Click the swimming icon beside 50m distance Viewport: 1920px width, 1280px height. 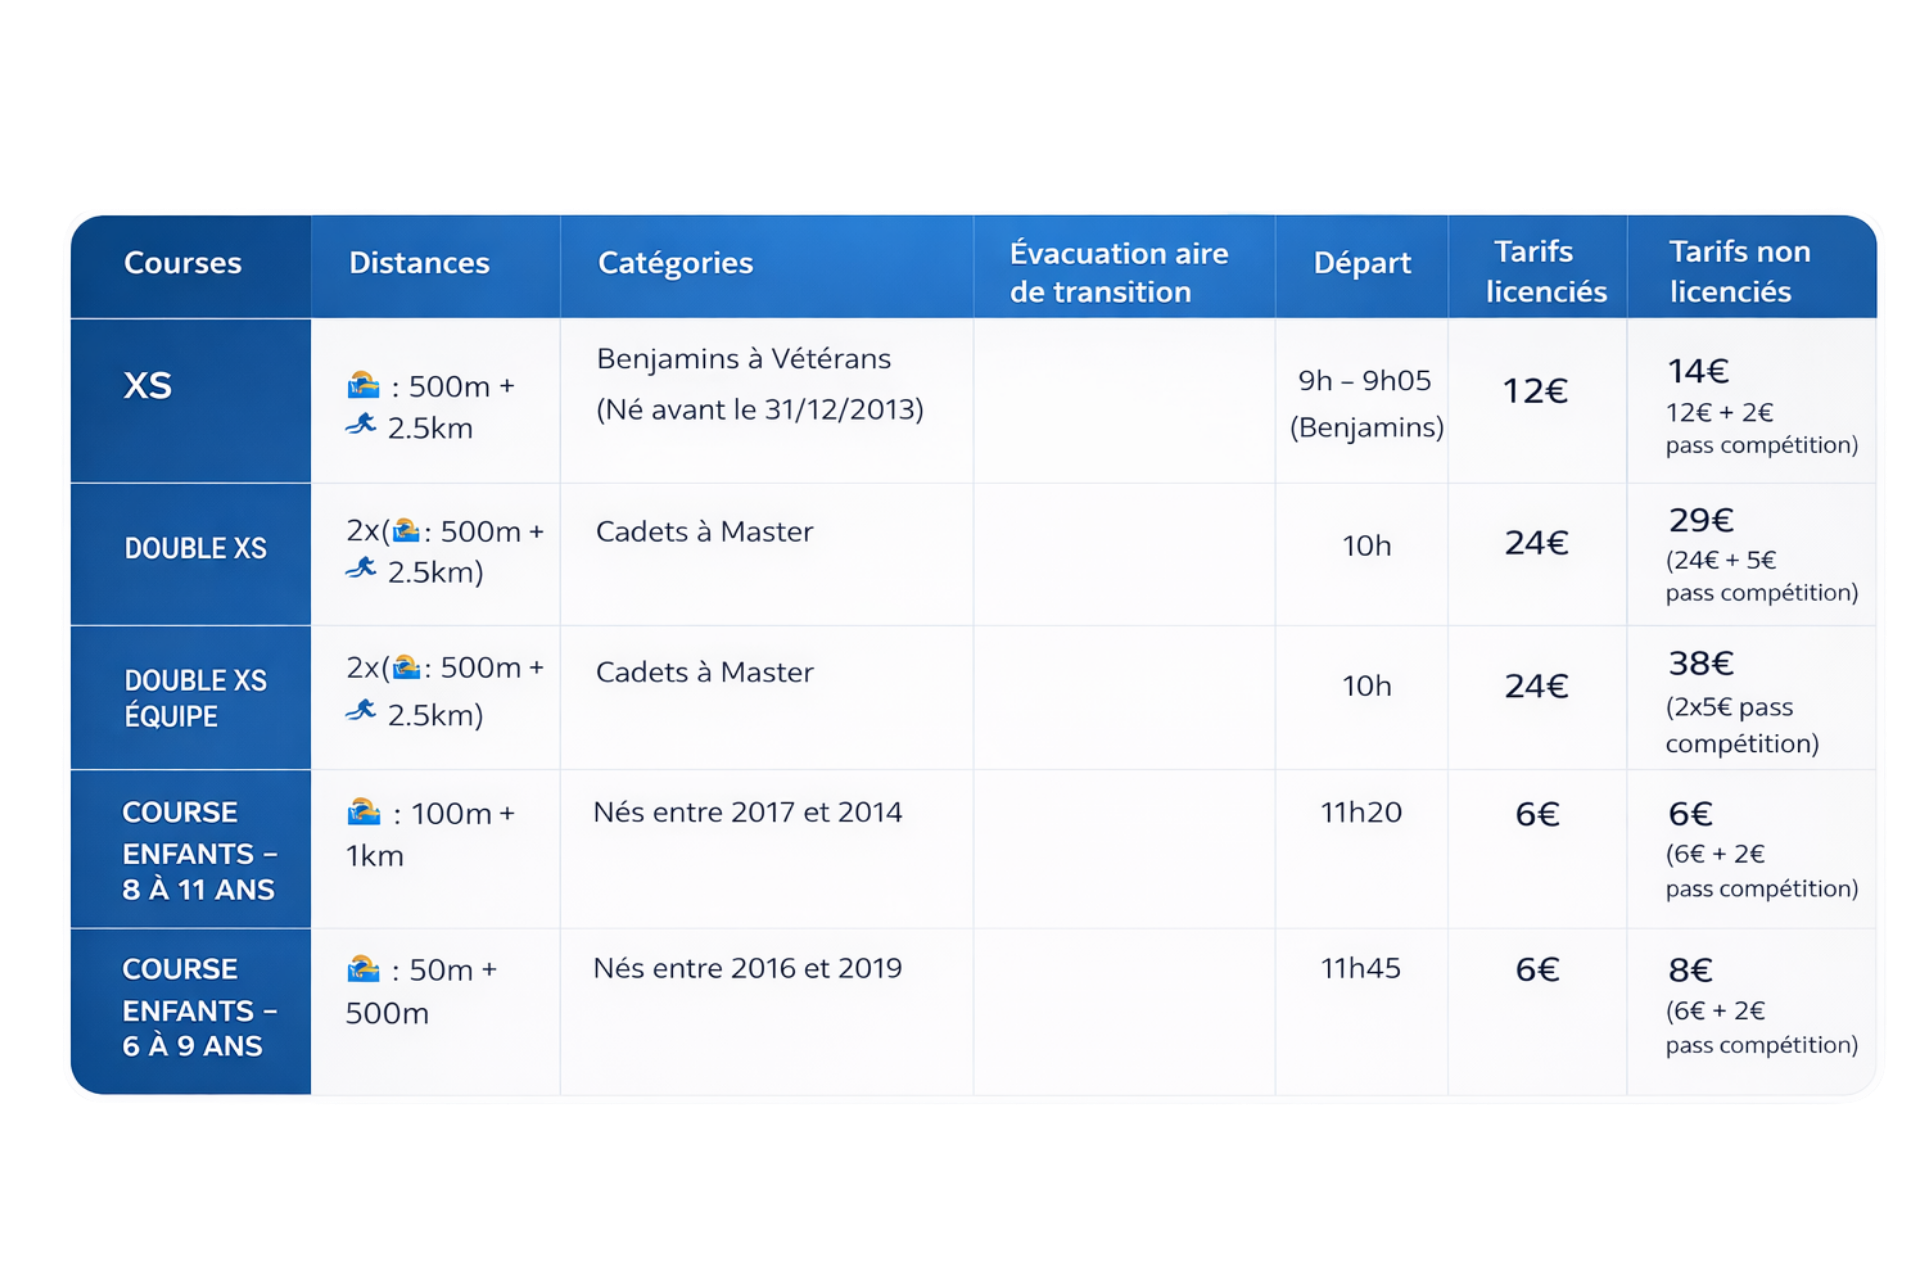click(x=363, y=968)
